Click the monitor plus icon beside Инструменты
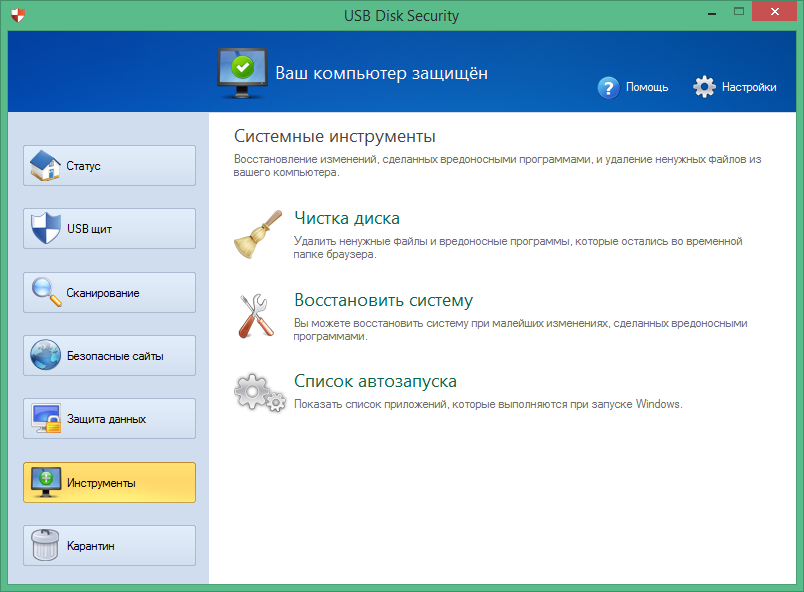The height and width of the screenshot is (592, 804). tap(46, 482)
